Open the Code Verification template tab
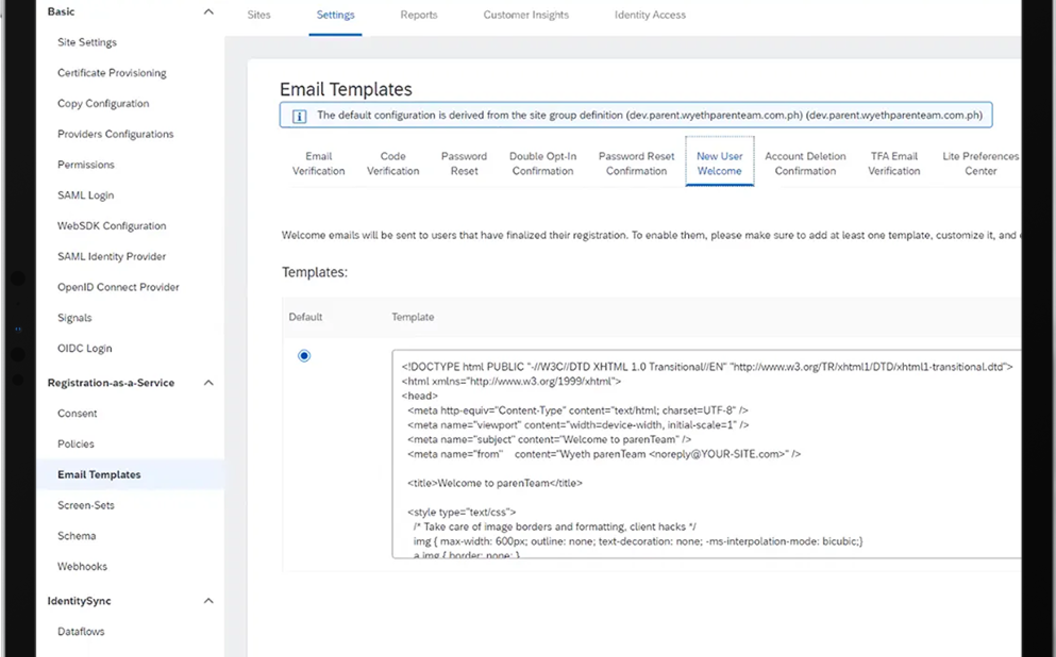The height and width of the screenshot is (657, 1056). click(392, 163)
